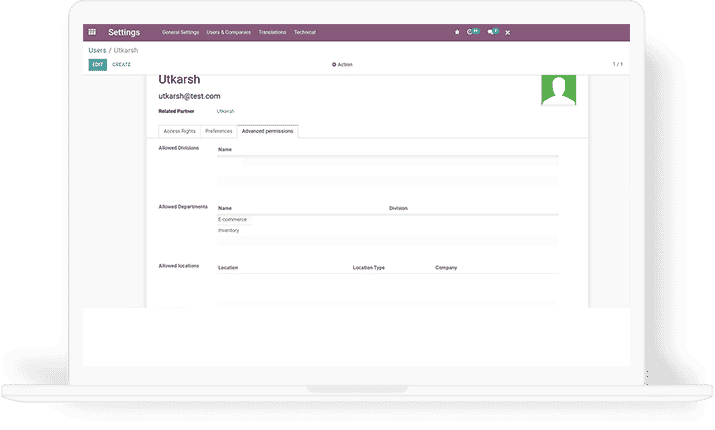The width and height of the screenshot is (715, 430).
Task: Click the record pager 1 / 1
Action: (x=617, y=64)
